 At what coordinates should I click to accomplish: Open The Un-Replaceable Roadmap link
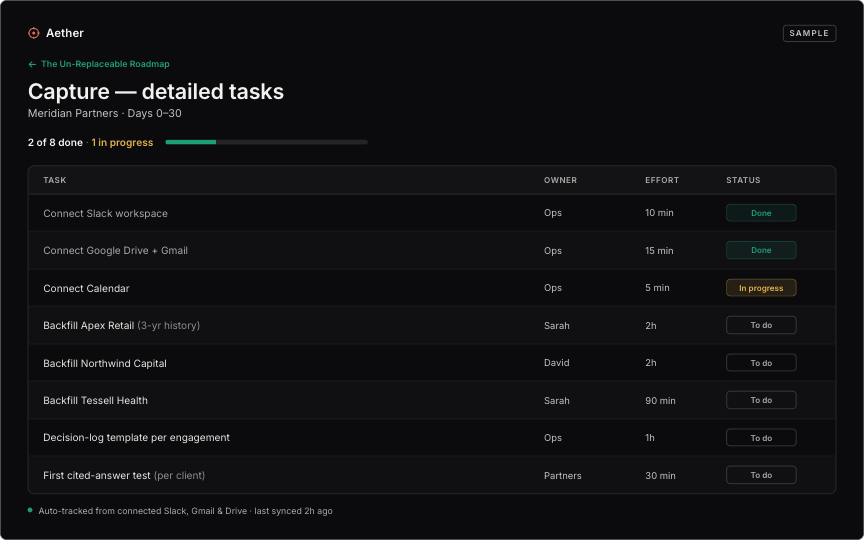(105, 64)
